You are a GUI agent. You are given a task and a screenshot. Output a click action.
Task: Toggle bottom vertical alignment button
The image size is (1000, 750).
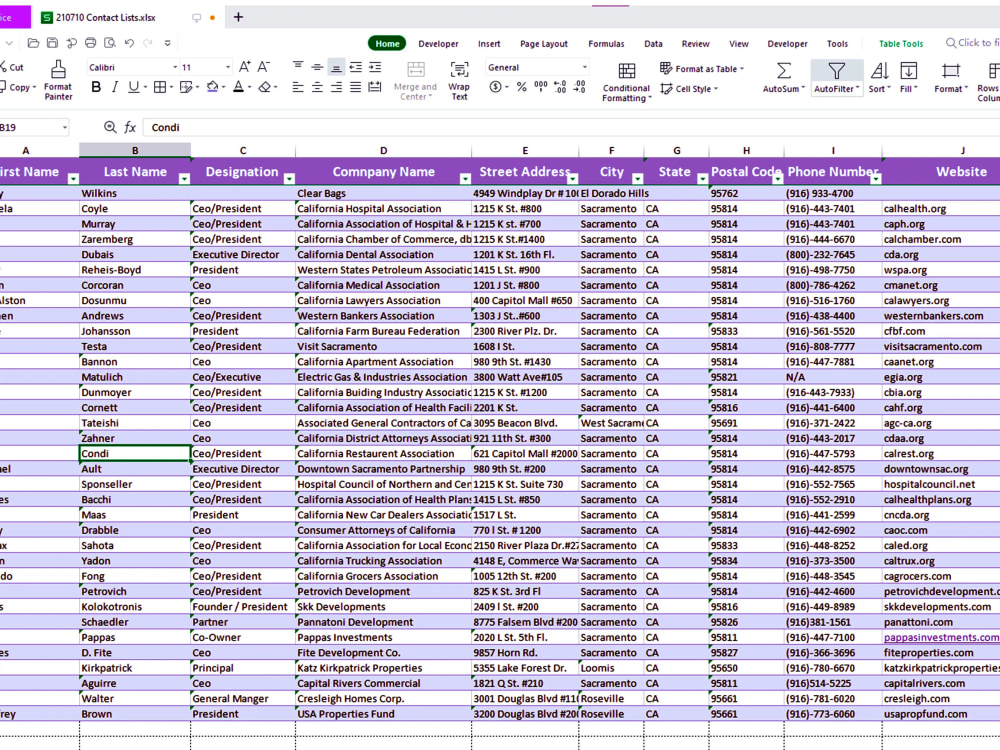pos(336,66)
